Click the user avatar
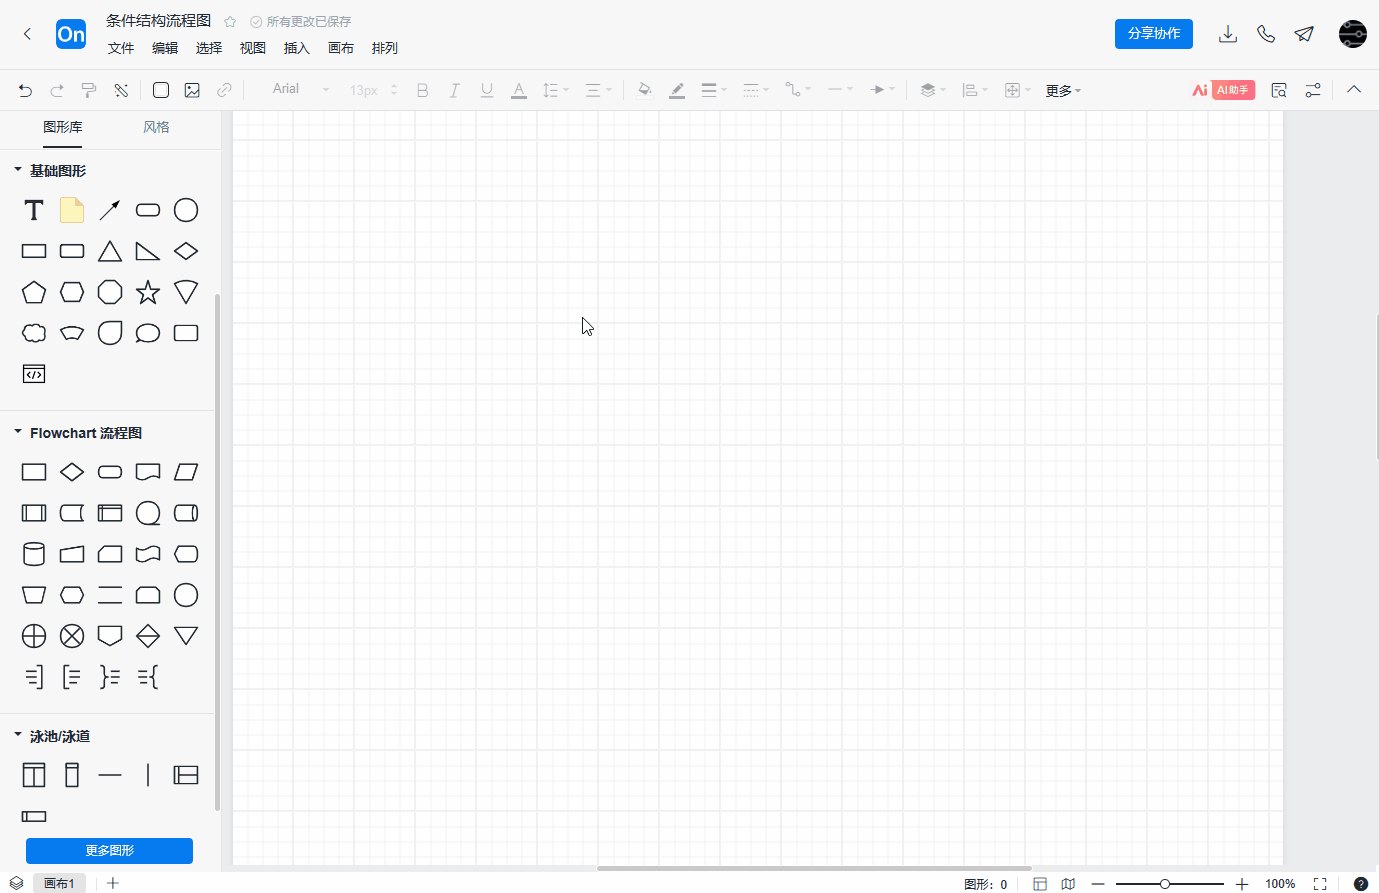The height and width of the screenshot is (893, 1379). (1352, 34)
